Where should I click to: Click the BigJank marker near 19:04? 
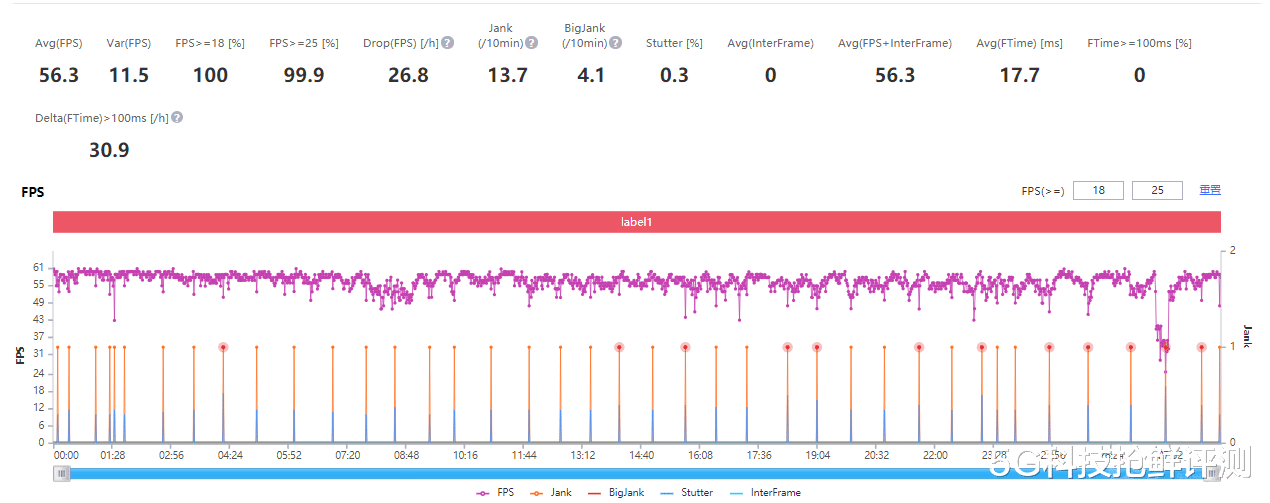[x=817, y=347]
